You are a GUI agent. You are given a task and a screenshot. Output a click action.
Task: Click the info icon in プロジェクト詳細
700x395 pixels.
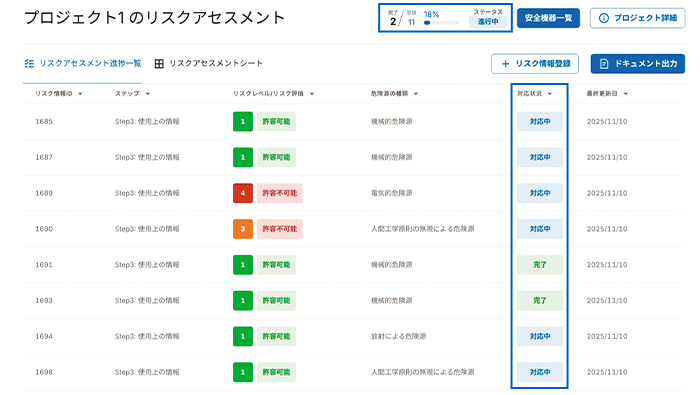click(604, 18)
